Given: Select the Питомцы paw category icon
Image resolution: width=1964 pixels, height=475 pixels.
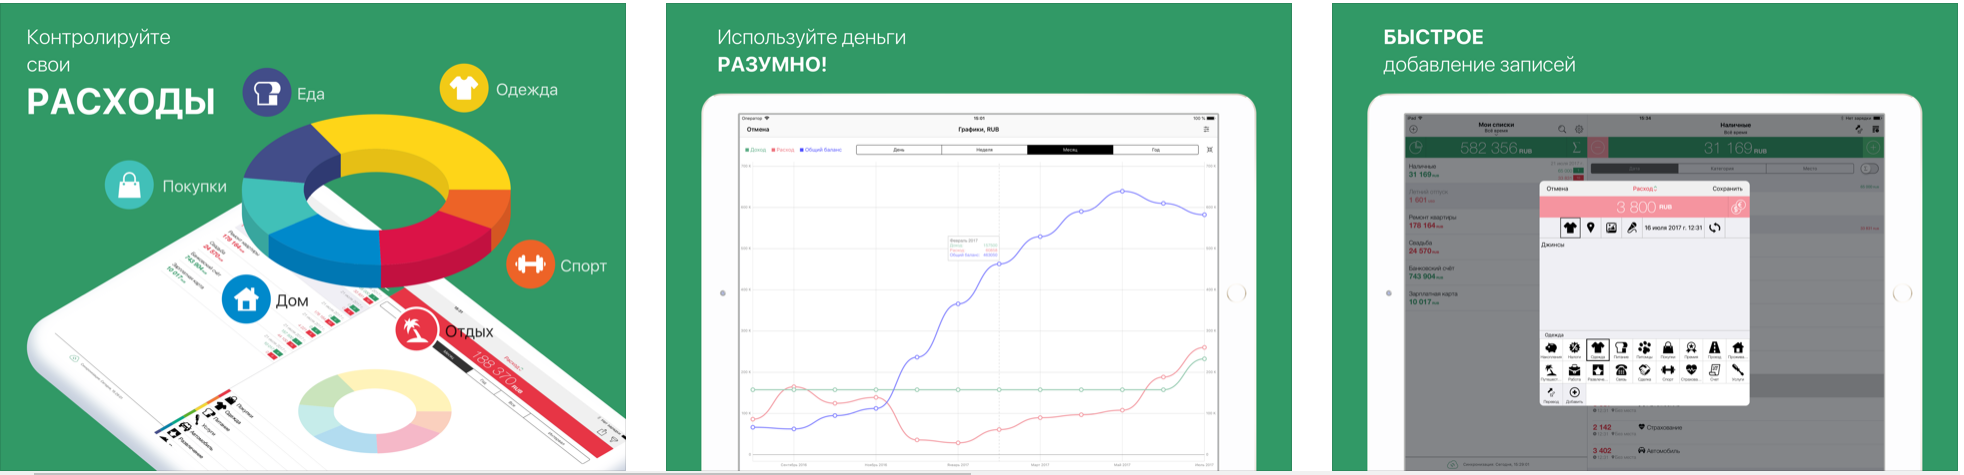Looking at the screenshot, I should 1644,349.
